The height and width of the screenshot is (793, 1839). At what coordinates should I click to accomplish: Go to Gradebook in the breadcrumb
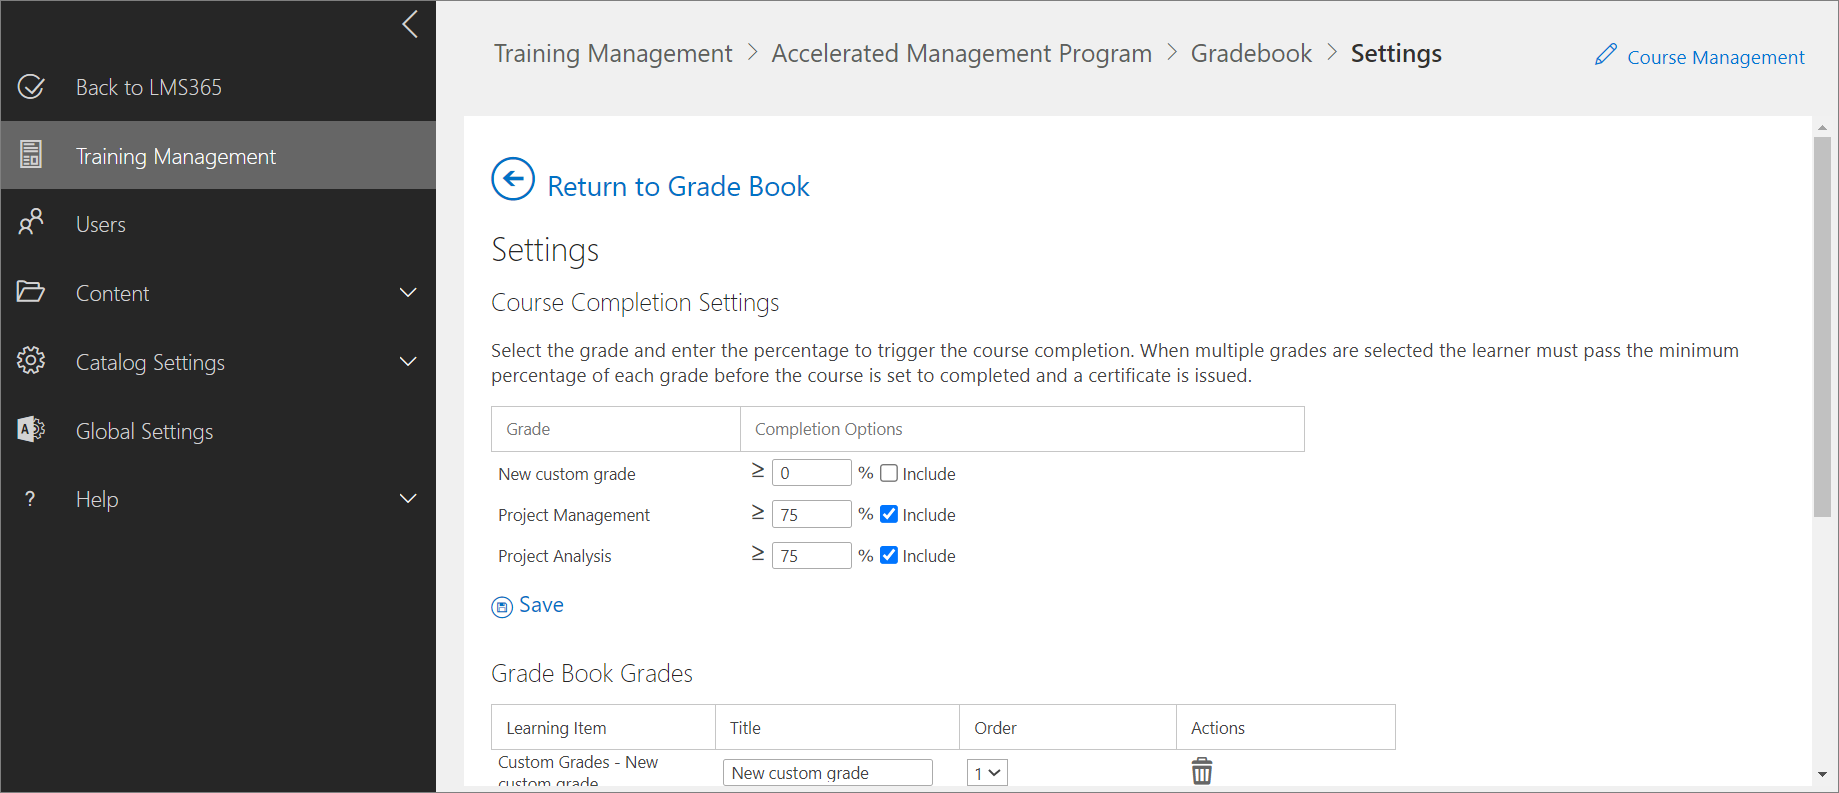[x=1251, y=54]
